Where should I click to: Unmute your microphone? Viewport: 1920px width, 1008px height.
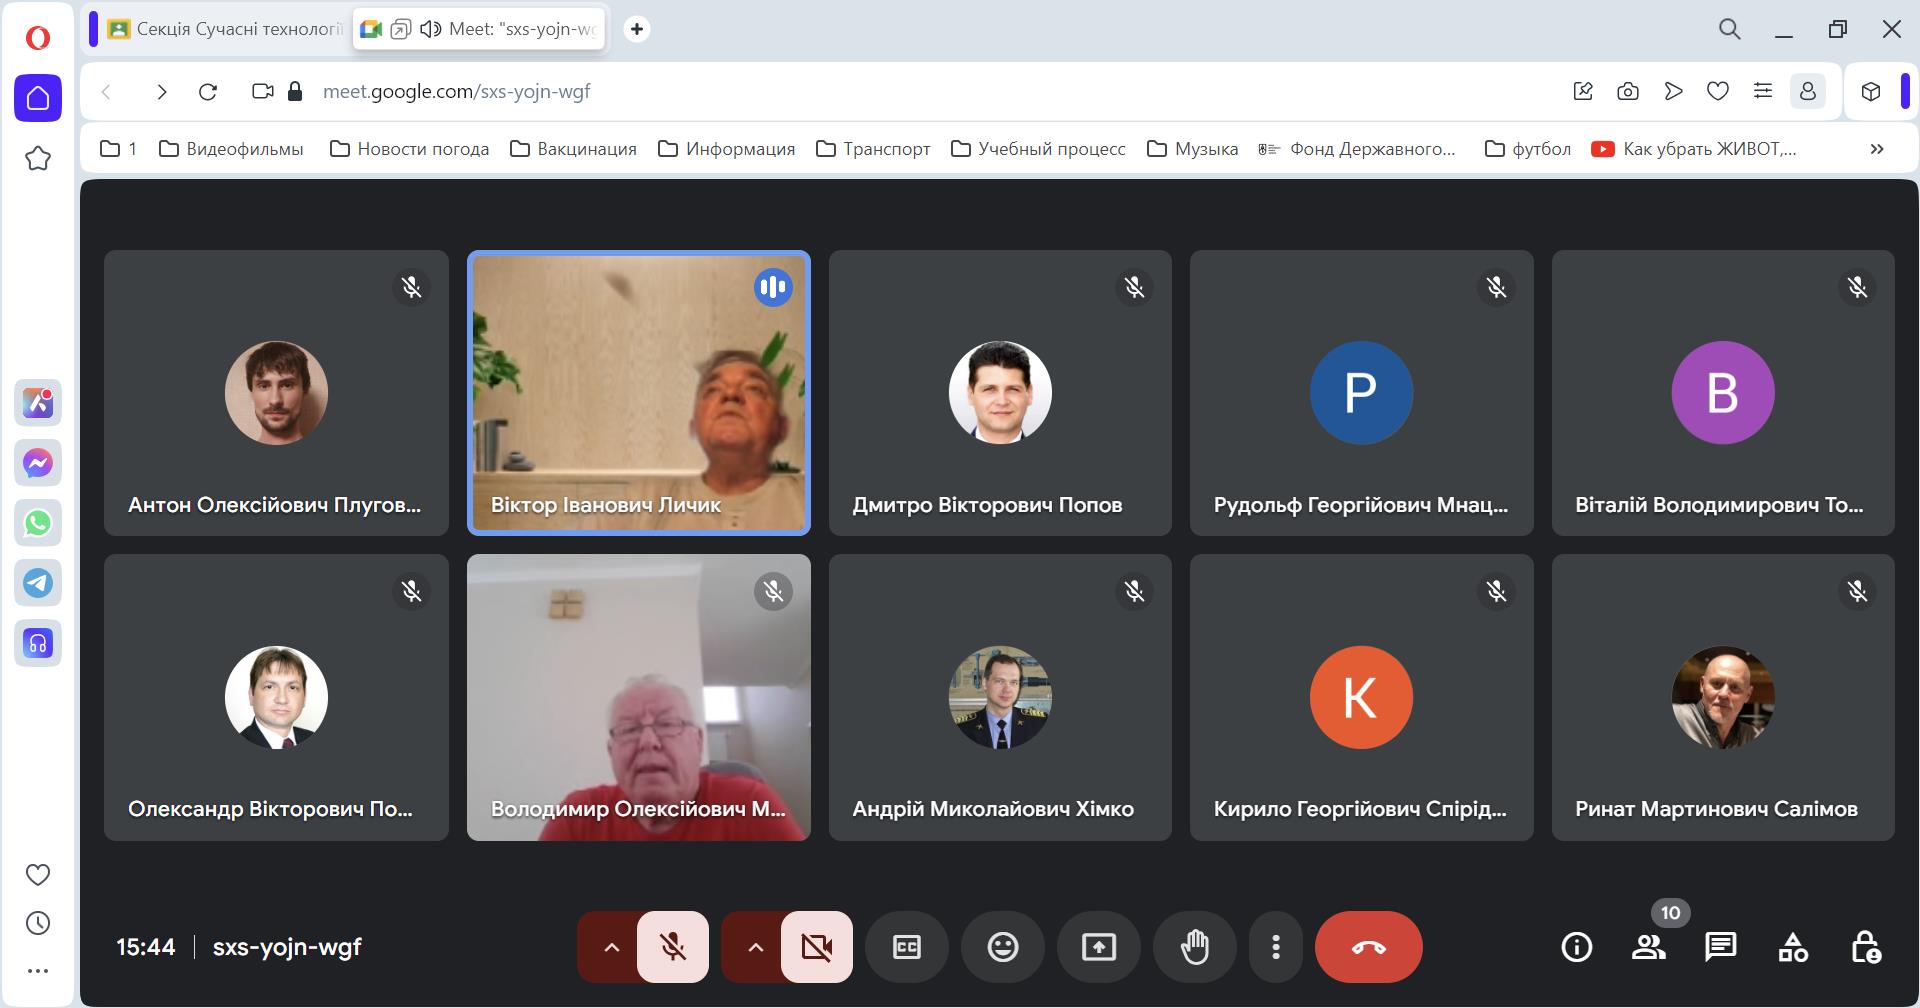[x=673, y=947]
